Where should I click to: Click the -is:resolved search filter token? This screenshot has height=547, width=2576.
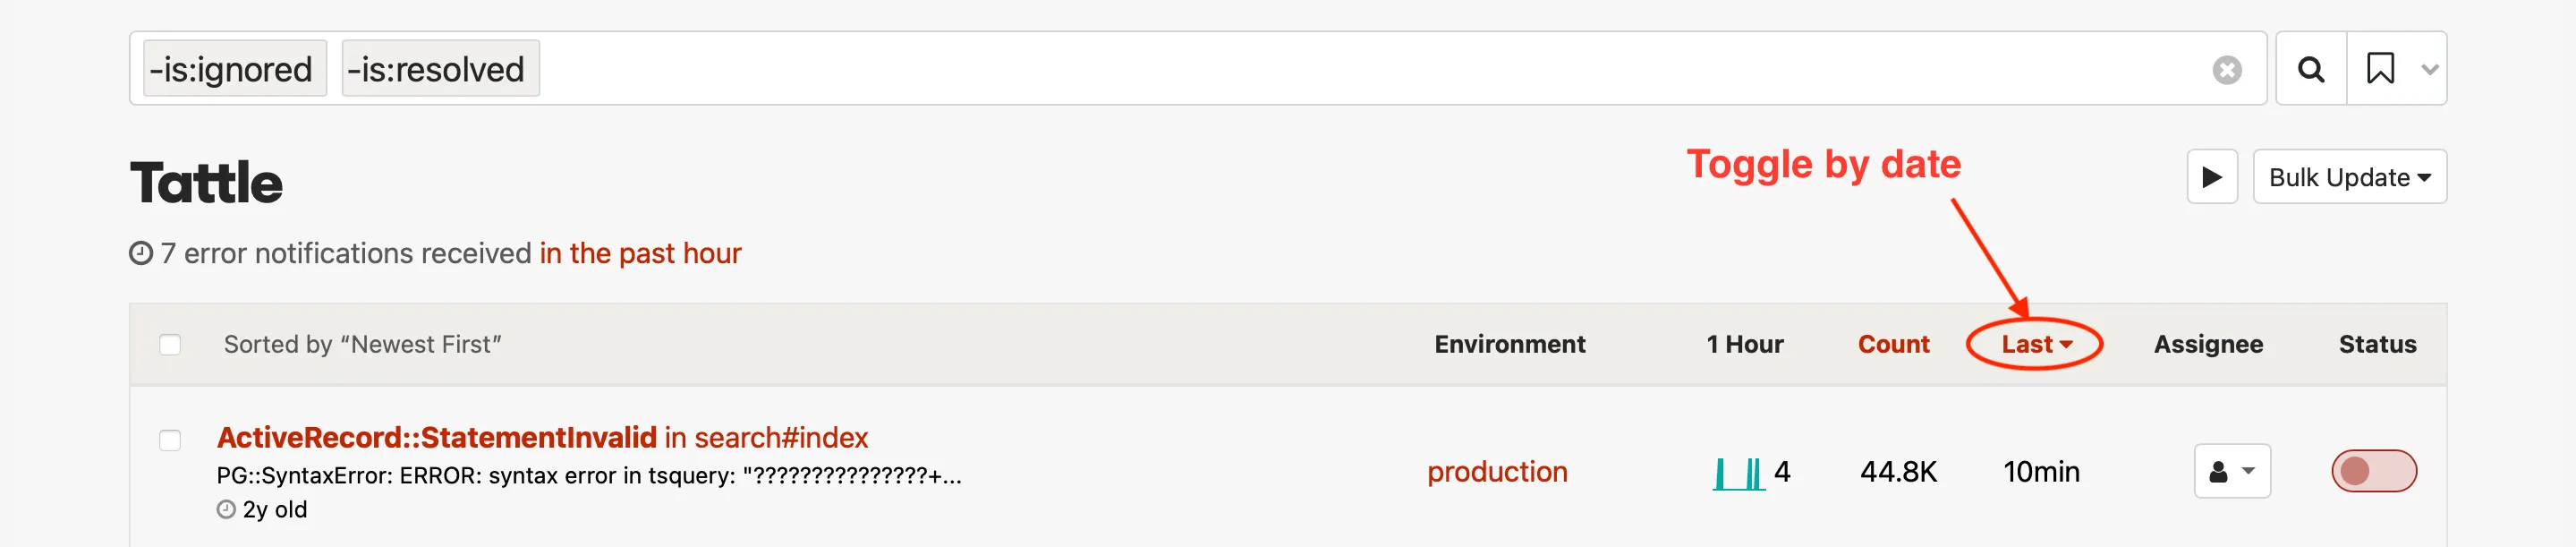click(439, 69)
